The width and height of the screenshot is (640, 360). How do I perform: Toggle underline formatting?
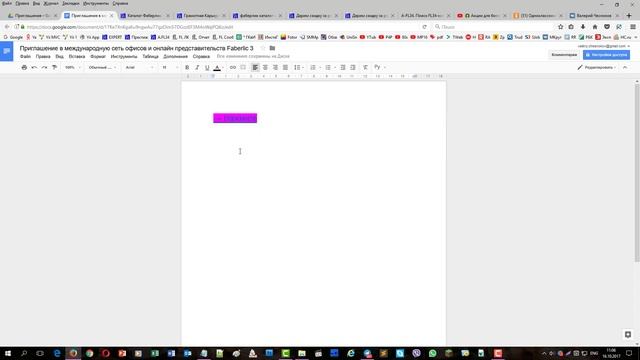point(207,67)
